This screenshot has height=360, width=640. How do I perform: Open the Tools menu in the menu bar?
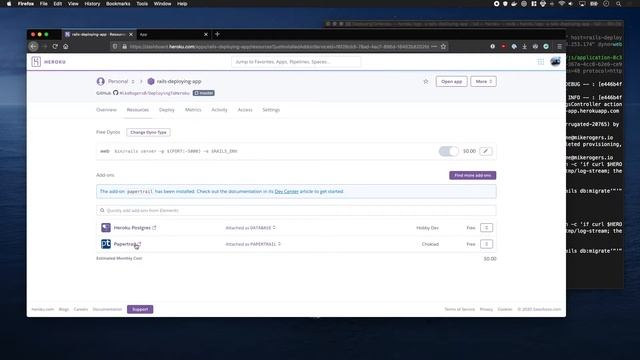[x=142, y=4]
